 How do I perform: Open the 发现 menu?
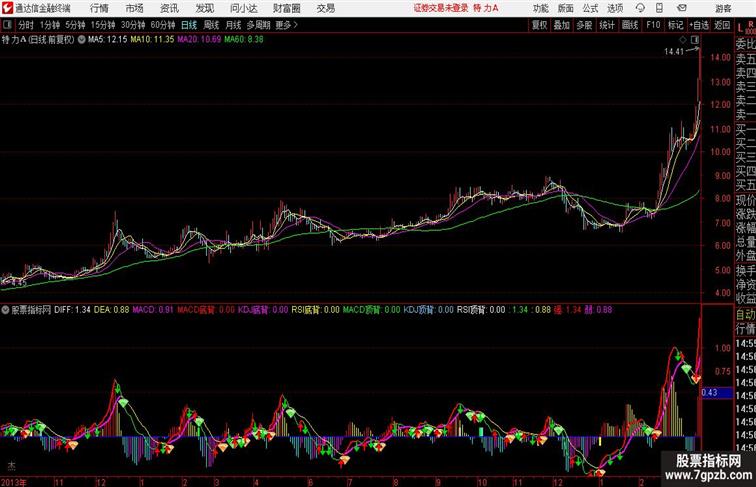coord(204,8)
